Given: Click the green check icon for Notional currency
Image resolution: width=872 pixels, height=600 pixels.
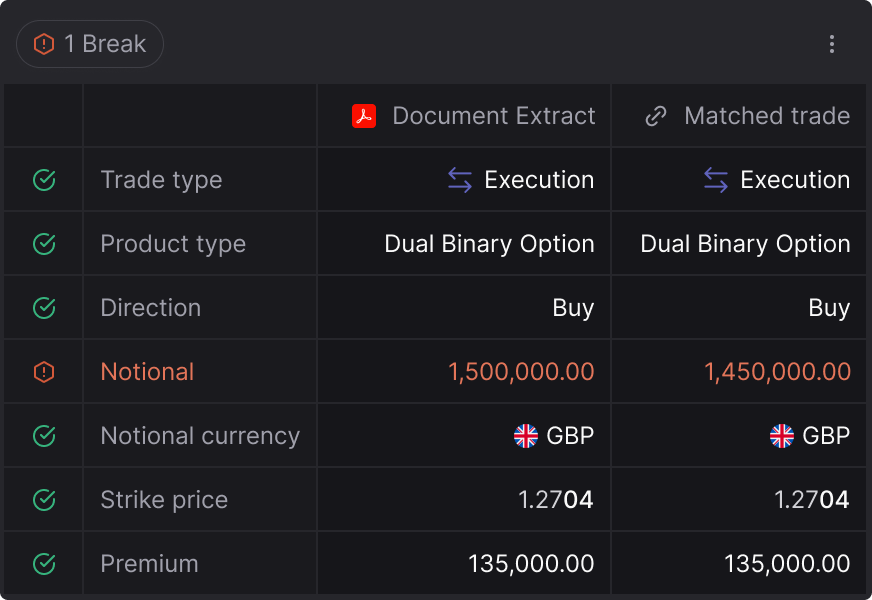Looking at the screenshot, I should [x=44, y=435].
